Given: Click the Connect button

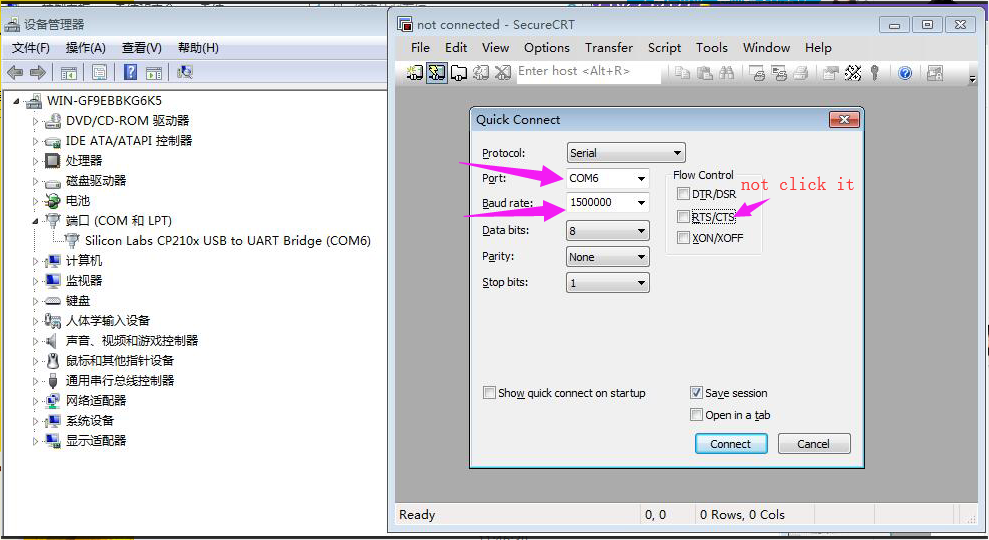Looking at the screenshot, I should [731, 443].
